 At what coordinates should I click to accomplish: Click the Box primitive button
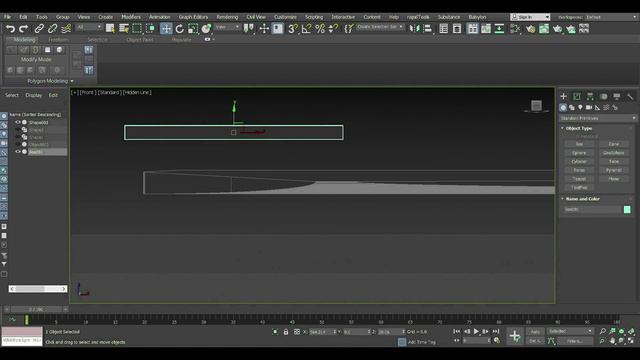point(579,144)
